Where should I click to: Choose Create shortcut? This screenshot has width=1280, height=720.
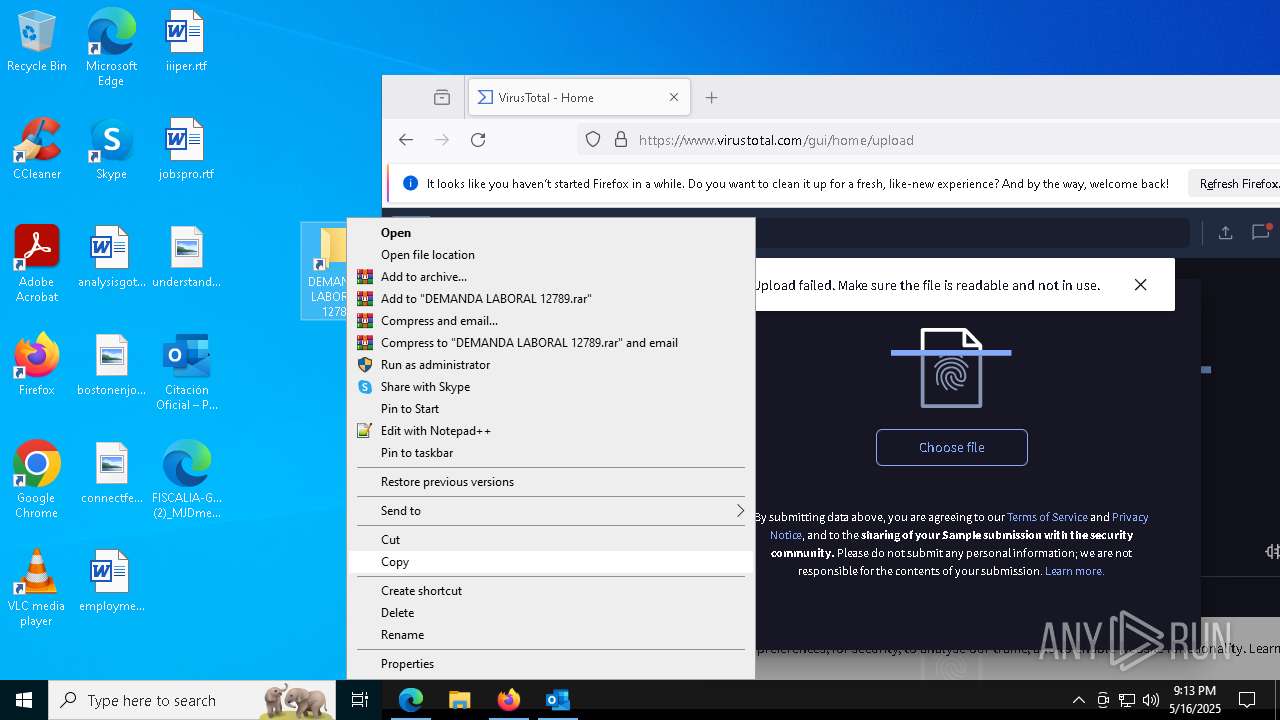click(x=551, y=591)
